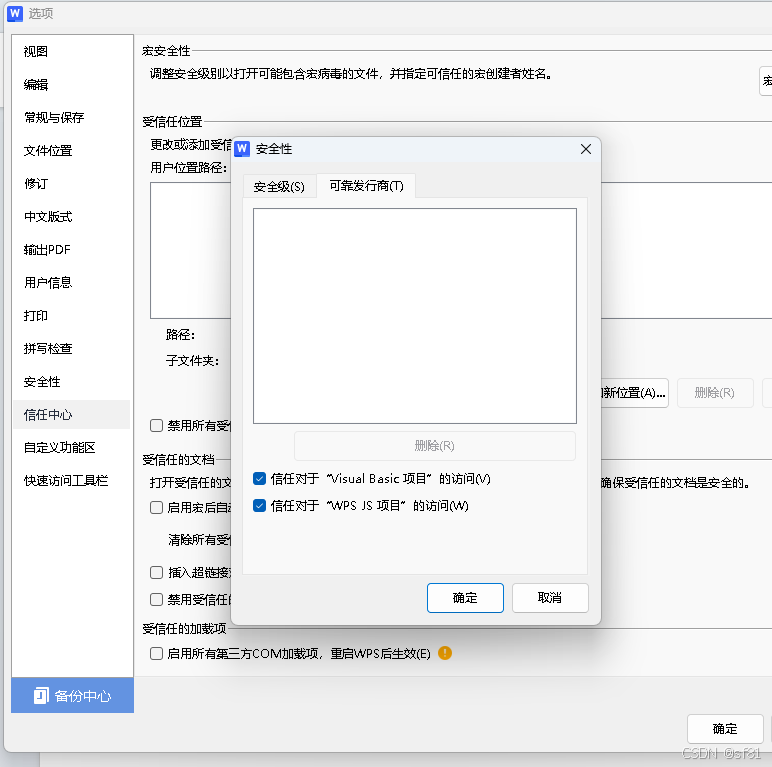The width and height of the screenshot is (772, 767).
Task: Open the 编辑 options page
Action: [71, 84]
